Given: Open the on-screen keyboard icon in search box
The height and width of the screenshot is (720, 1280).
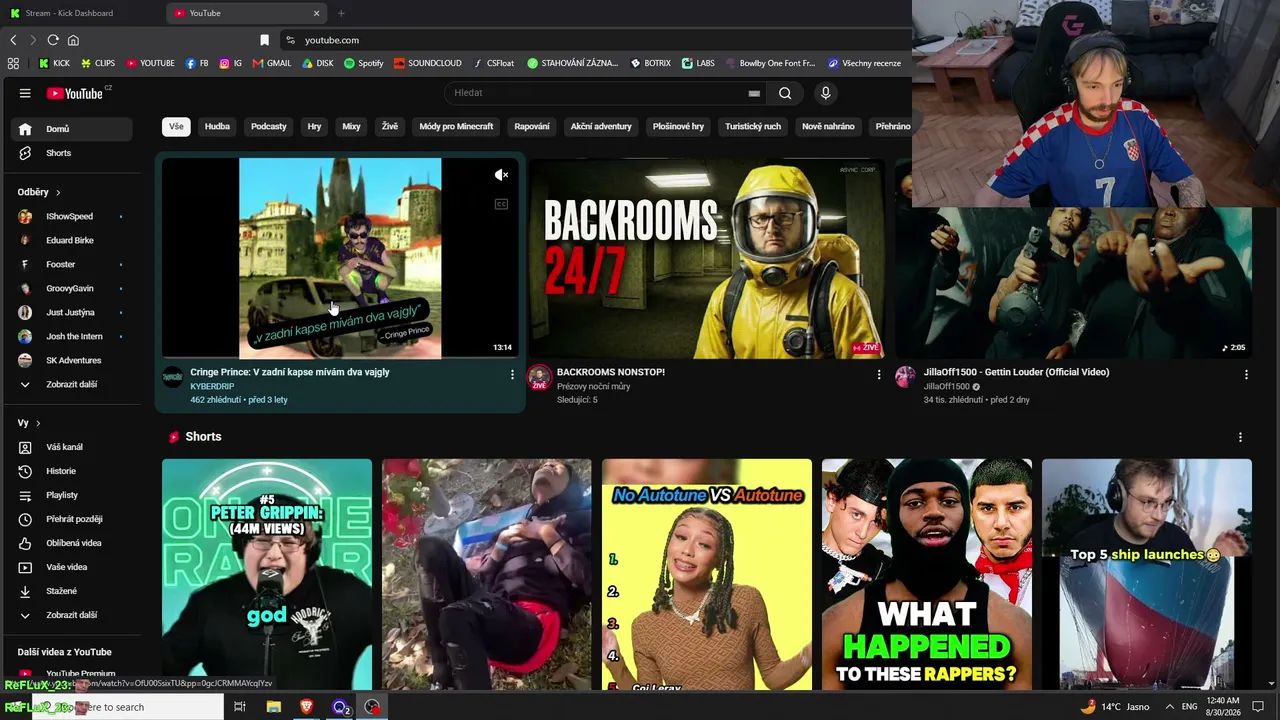Looking at the screenshot, I should pos(754,93).
